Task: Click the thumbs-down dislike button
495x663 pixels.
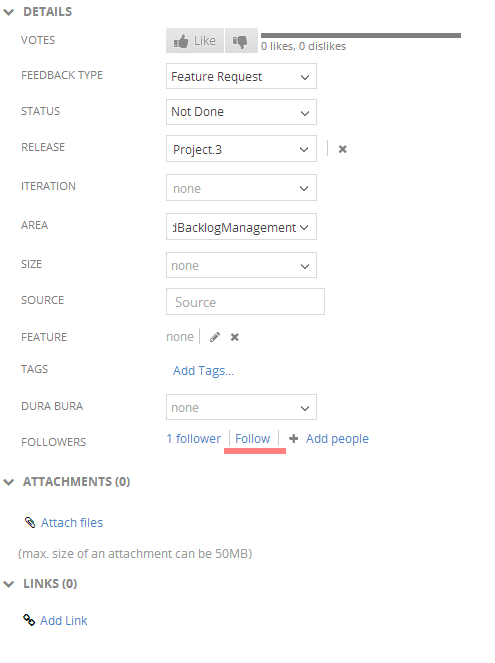Action: tap(241, 41)
